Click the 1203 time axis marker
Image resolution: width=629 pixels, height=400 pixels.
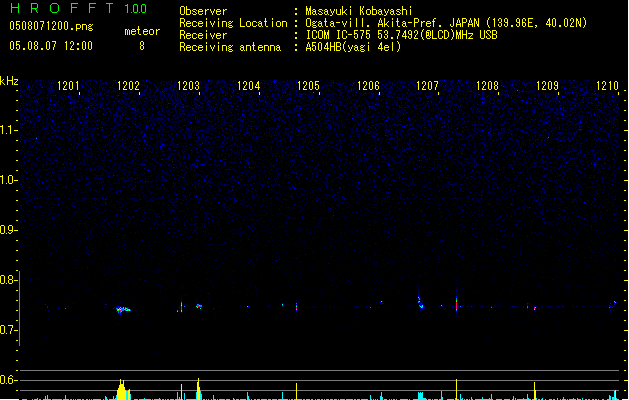[188, 85]
